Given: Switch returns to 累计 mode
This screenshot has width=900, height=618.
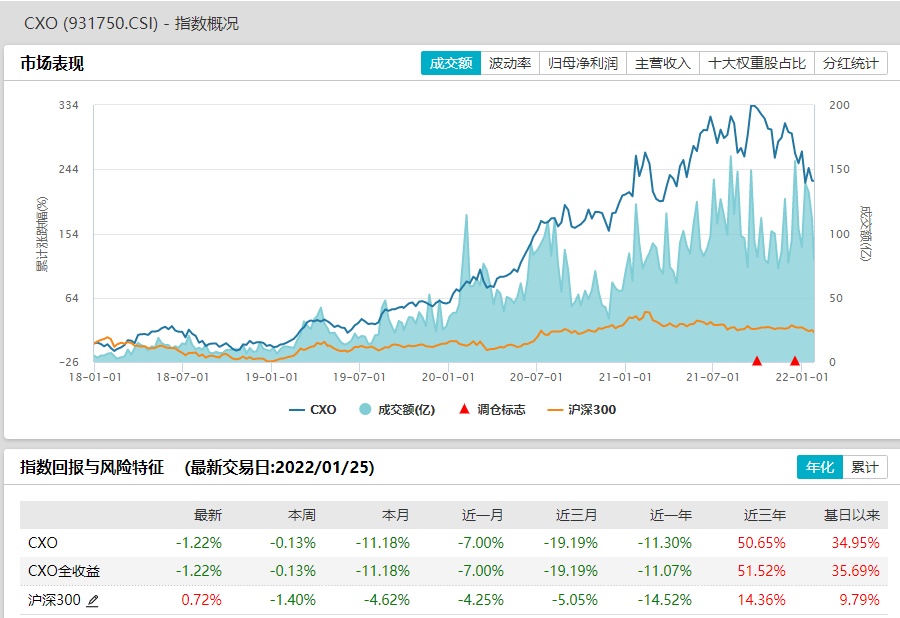Looking at the screenshot, I should [864, 467].
